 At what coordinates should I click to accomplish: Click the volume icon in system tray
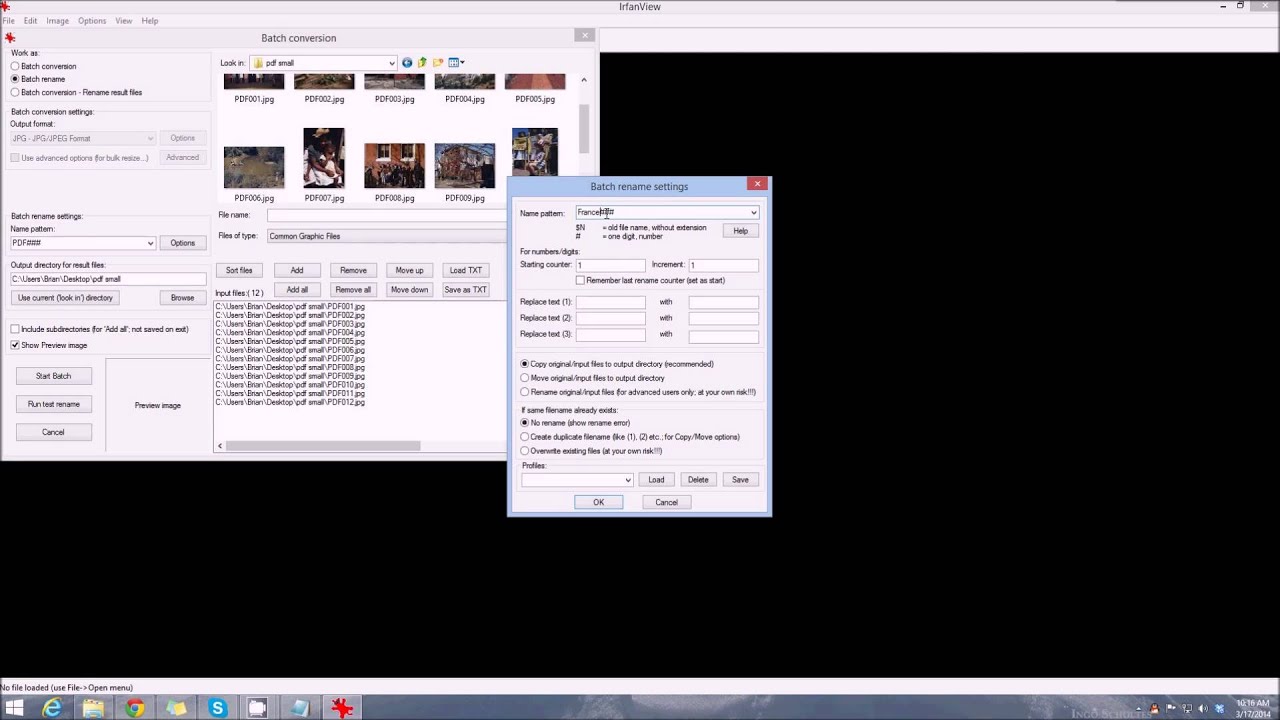coord(1204,708)
